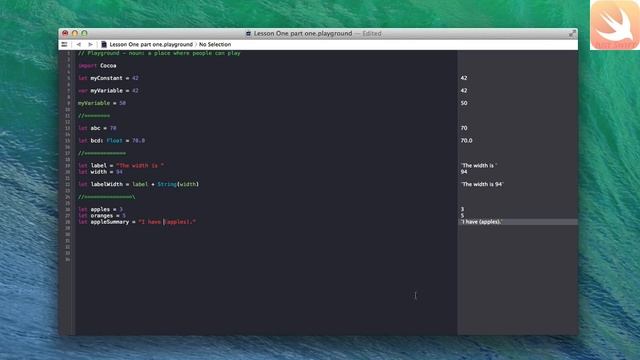Open the related items grid menu

click(64, 44)
